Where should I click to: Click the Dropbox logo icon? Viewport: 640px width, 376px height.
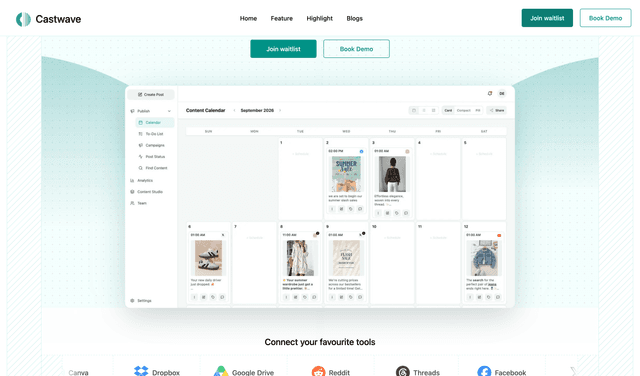coord(141,372)
